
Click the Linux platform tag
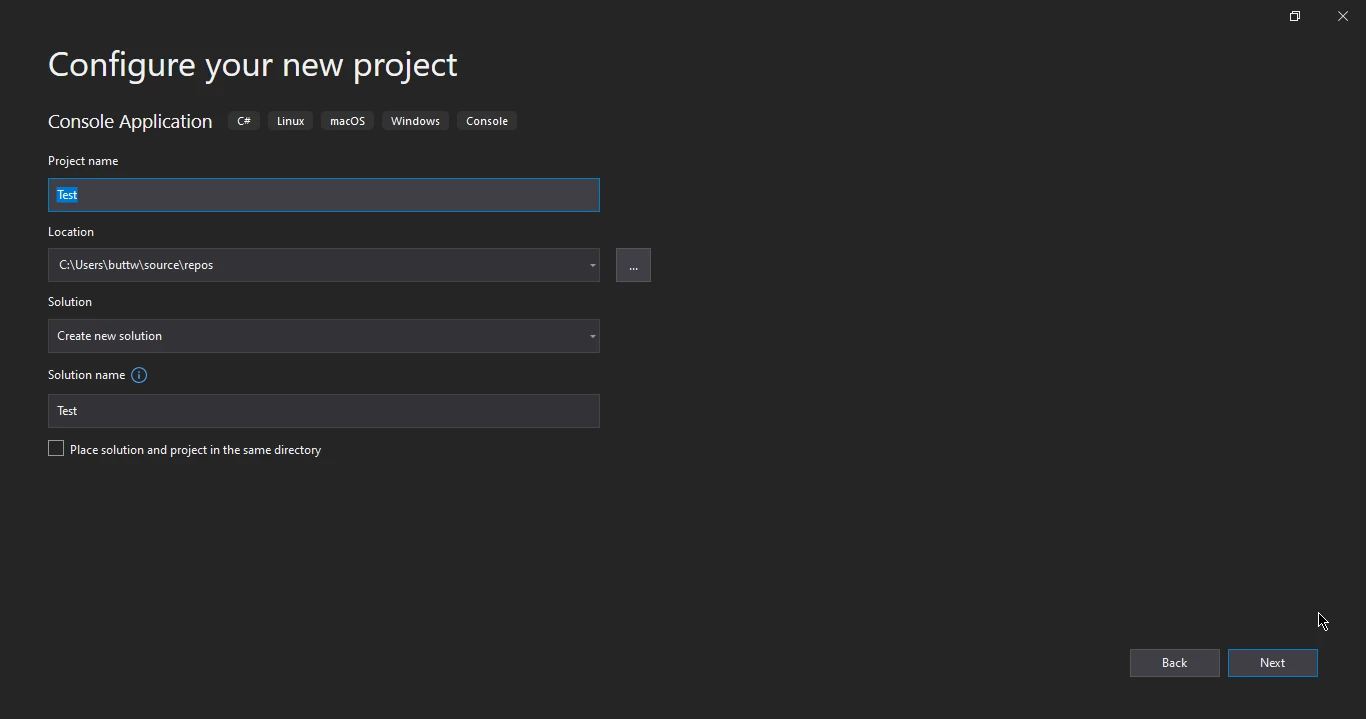click(290, 121)
